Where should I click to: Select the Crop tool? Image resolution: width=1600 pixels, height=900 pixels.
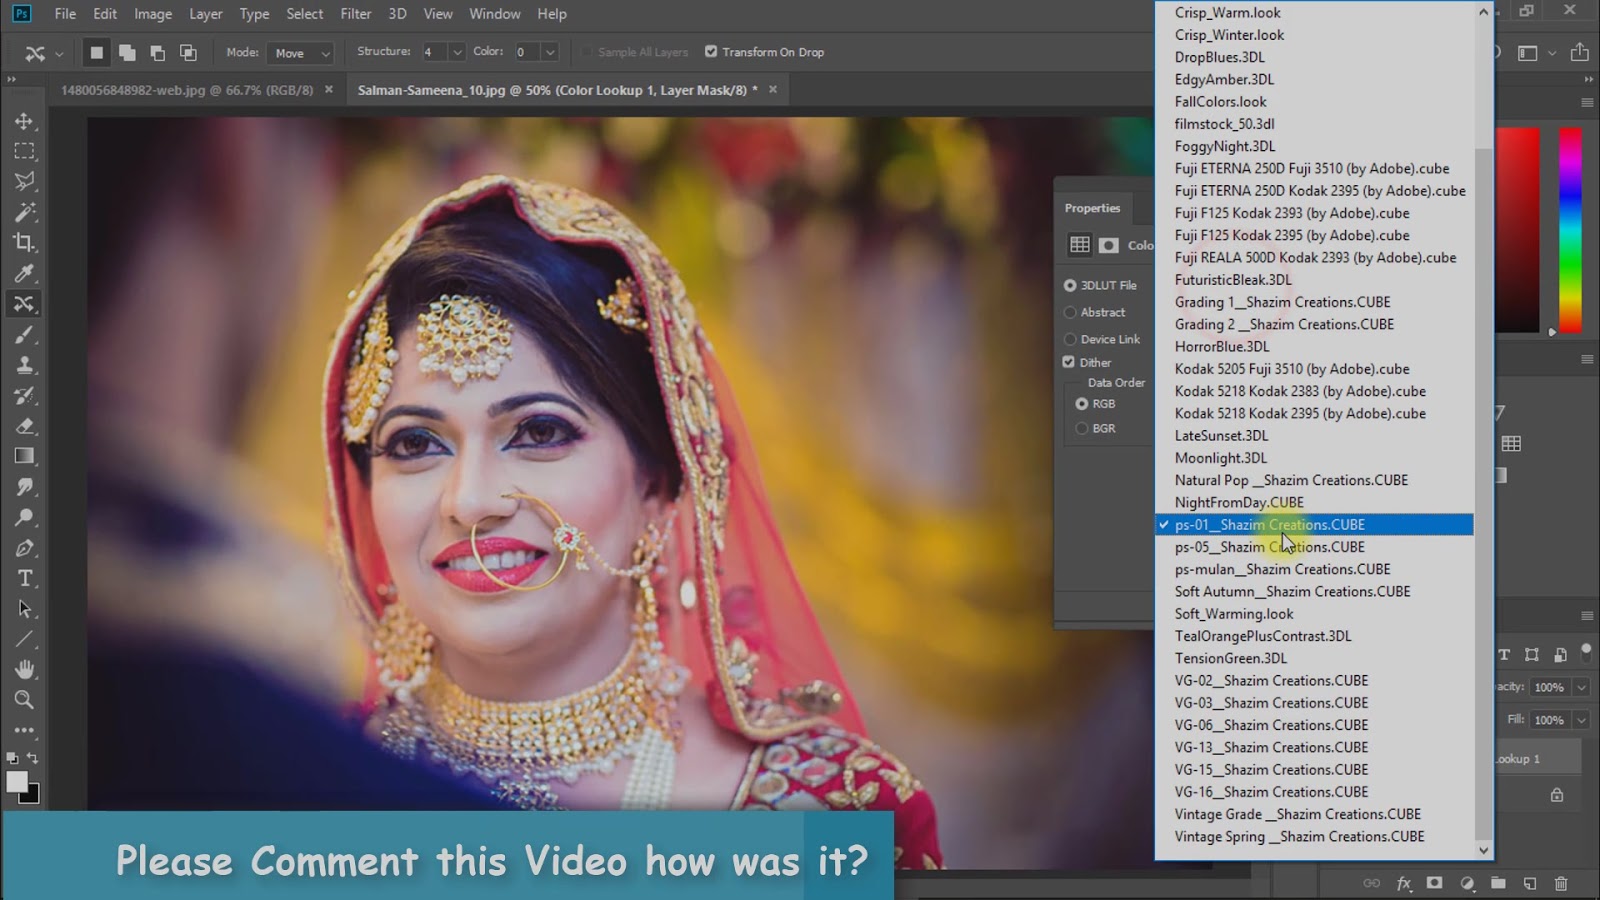(x=25, y=243)
